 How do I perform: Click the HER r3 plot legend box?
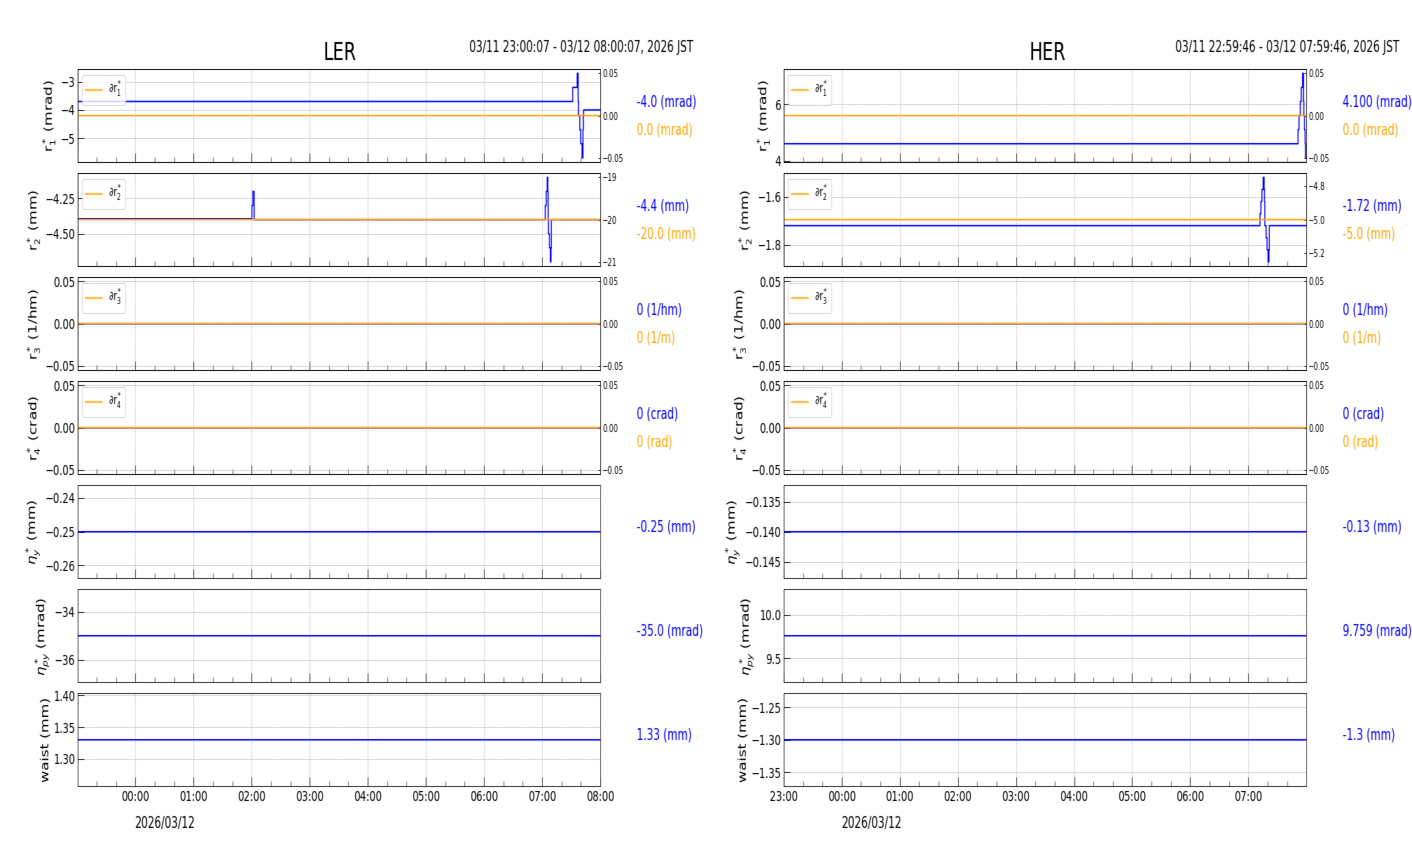coord(810,298)
